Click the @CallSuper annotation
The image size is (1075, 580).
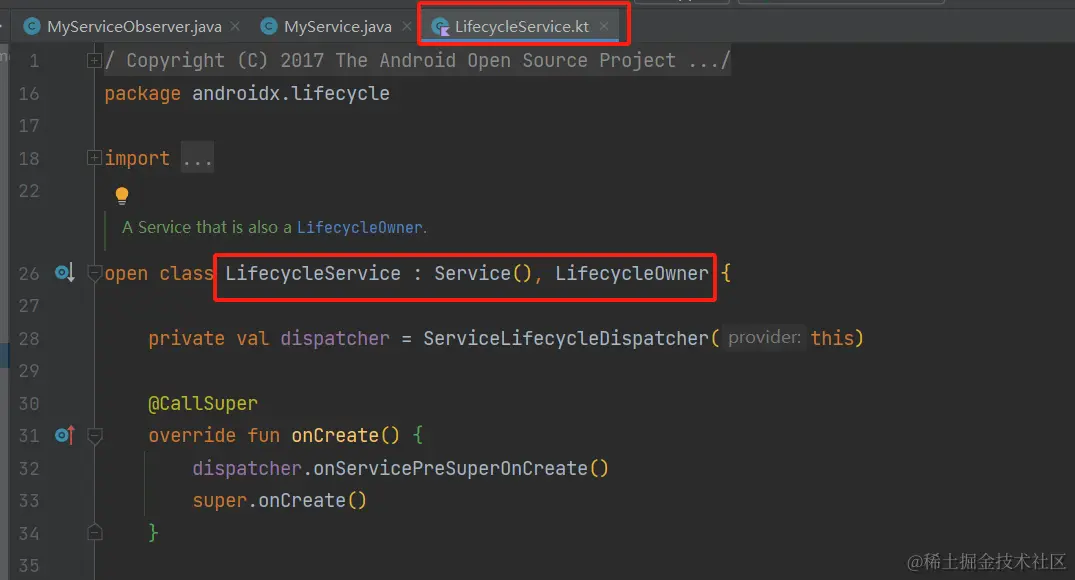click(203, 403)
